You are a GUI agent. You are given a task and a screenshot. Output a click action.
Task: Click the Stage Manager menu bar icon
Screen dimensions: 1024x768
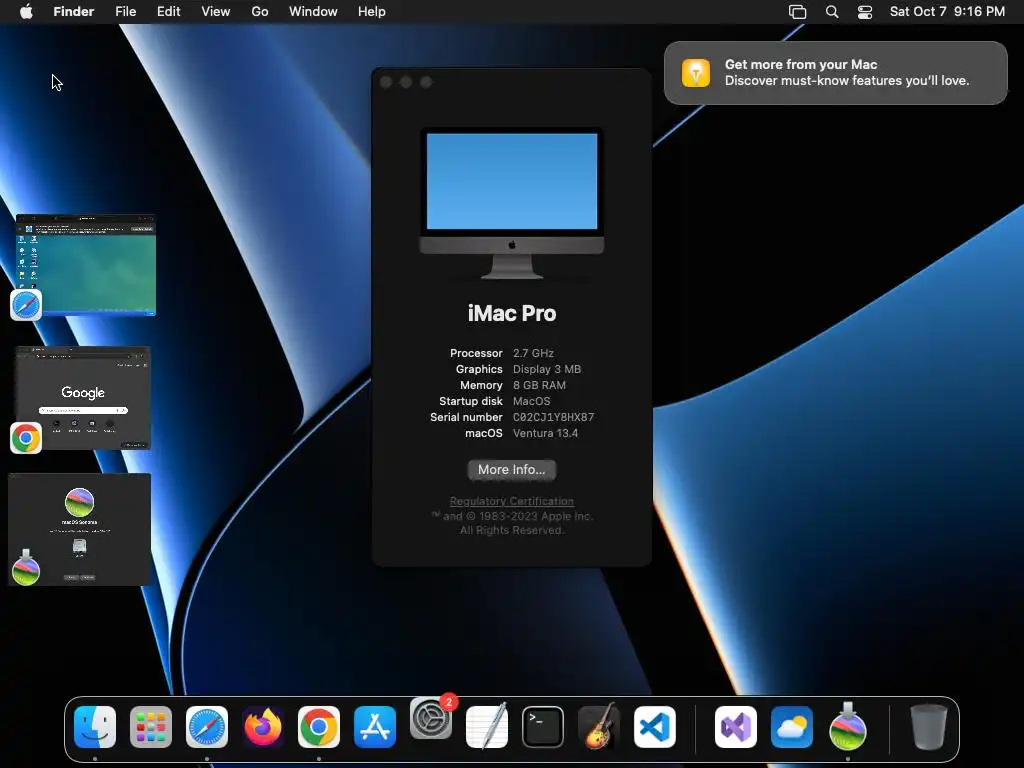pos(797,12)
